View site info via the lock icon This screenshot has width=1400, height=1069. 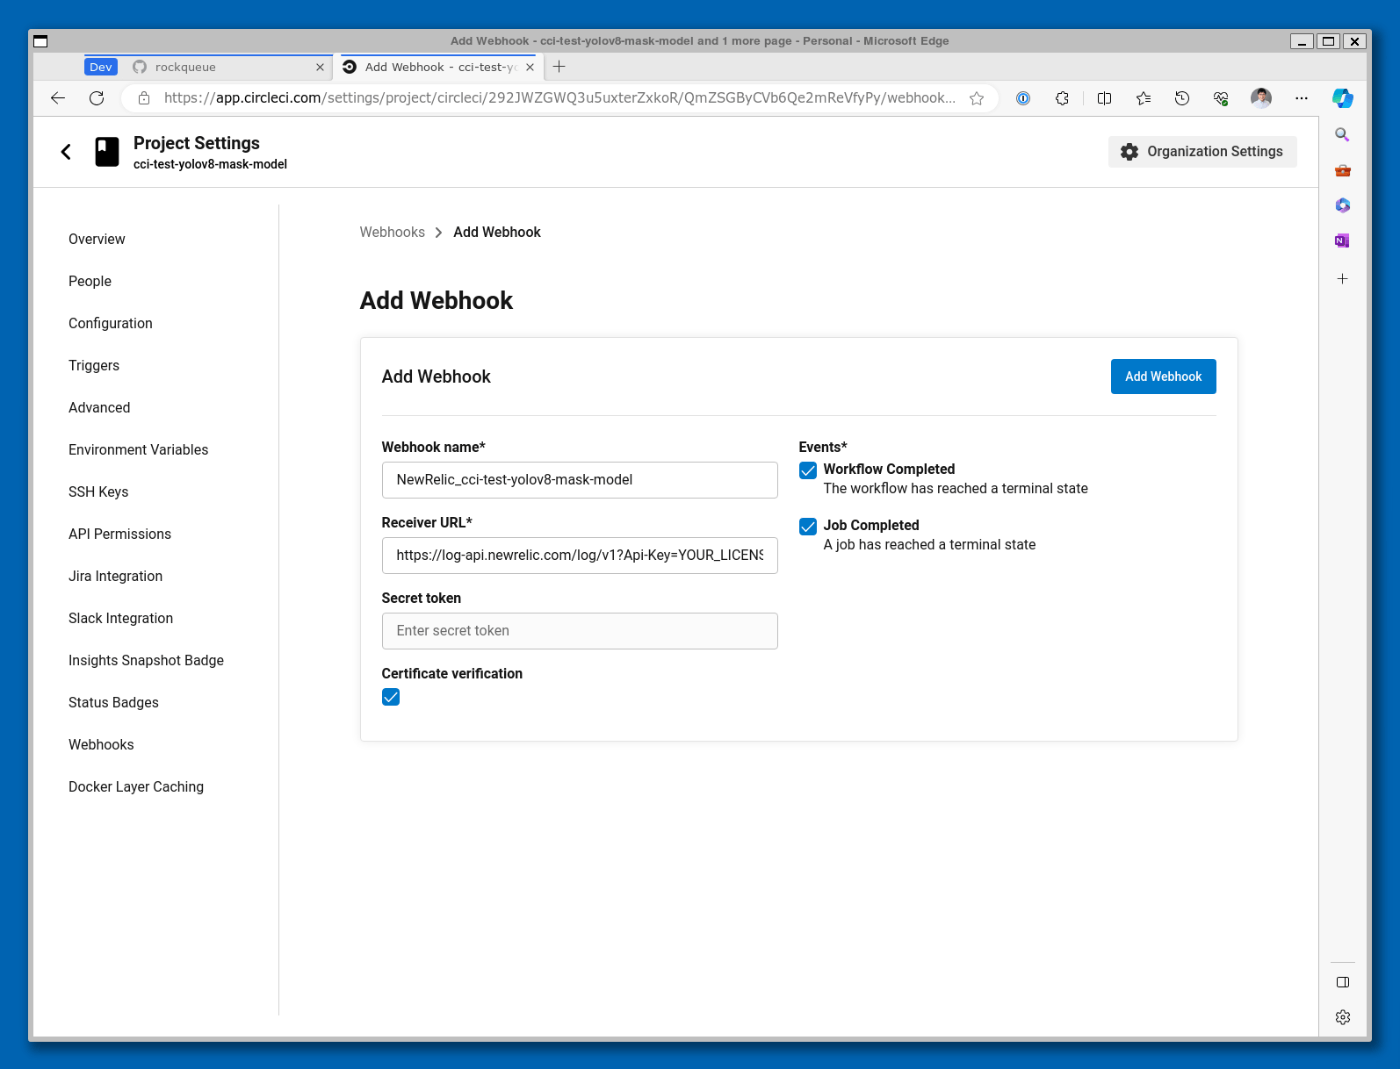tap(144, 98)
